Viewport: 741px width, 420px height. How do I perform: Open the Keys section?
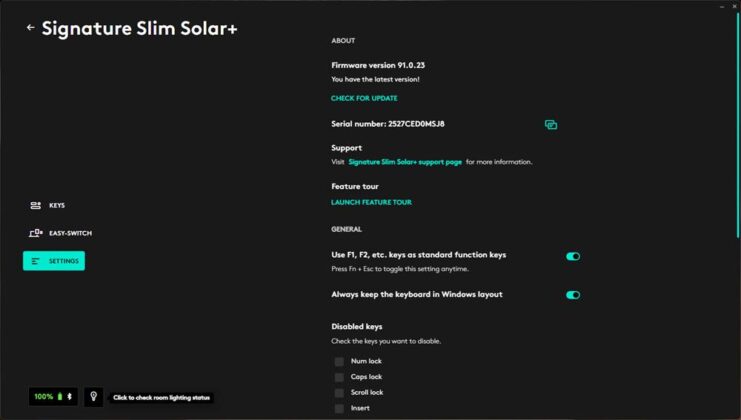[48, 206]
